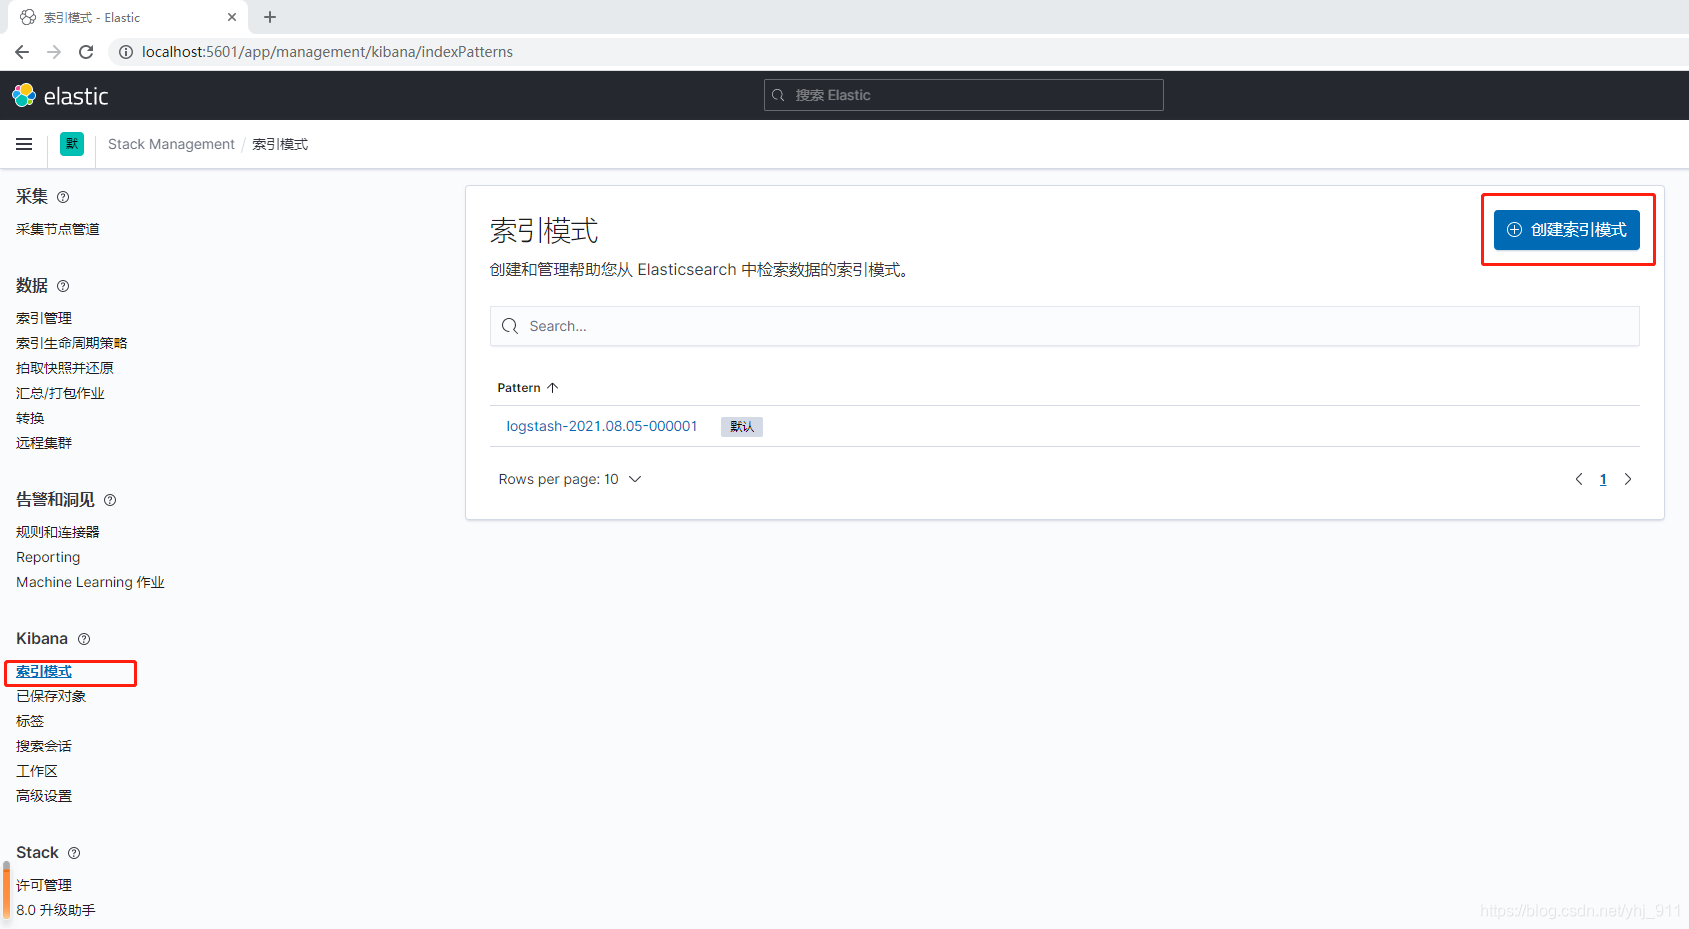Open 索引生命周期策略 in sidebar
This screenshot has width=1689, height=929.
pos(72,343)
